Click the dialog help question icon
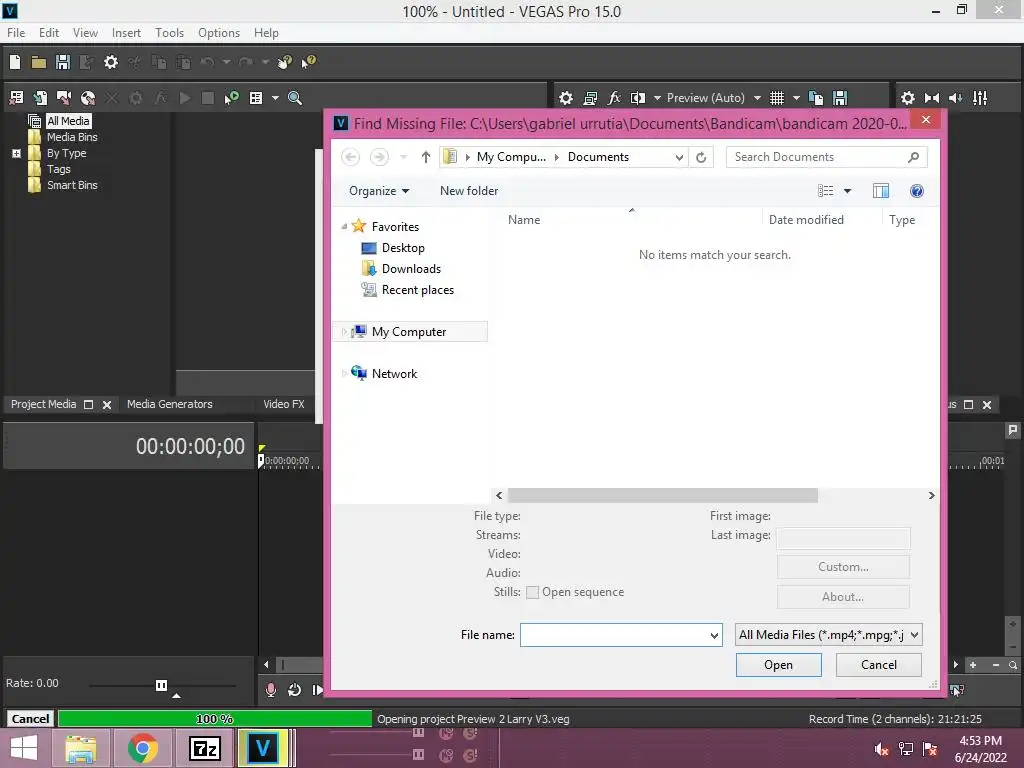The height and width of the screenshot is (768, 1024). click(917, 191)
